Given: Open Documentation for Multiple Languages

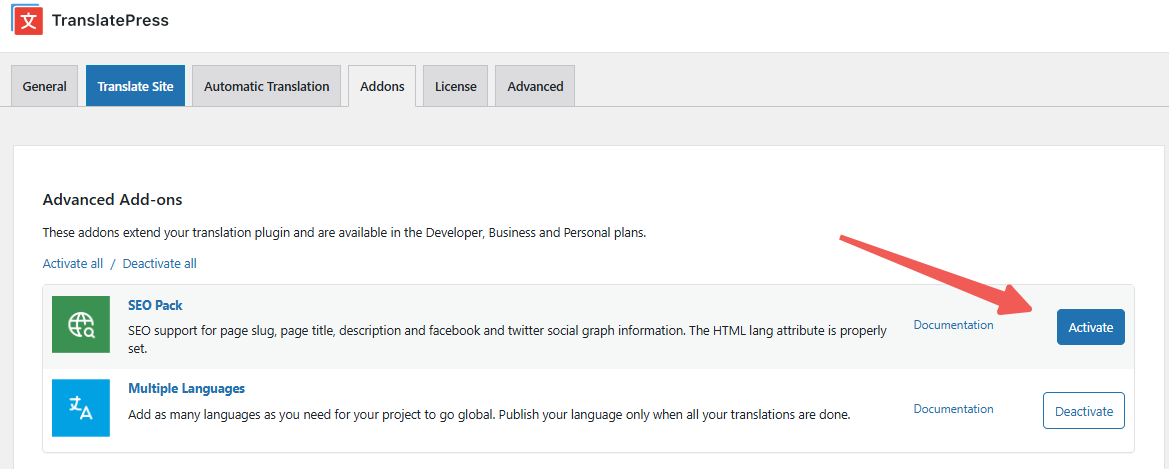Looking at the screenshot, I should 953,409.
